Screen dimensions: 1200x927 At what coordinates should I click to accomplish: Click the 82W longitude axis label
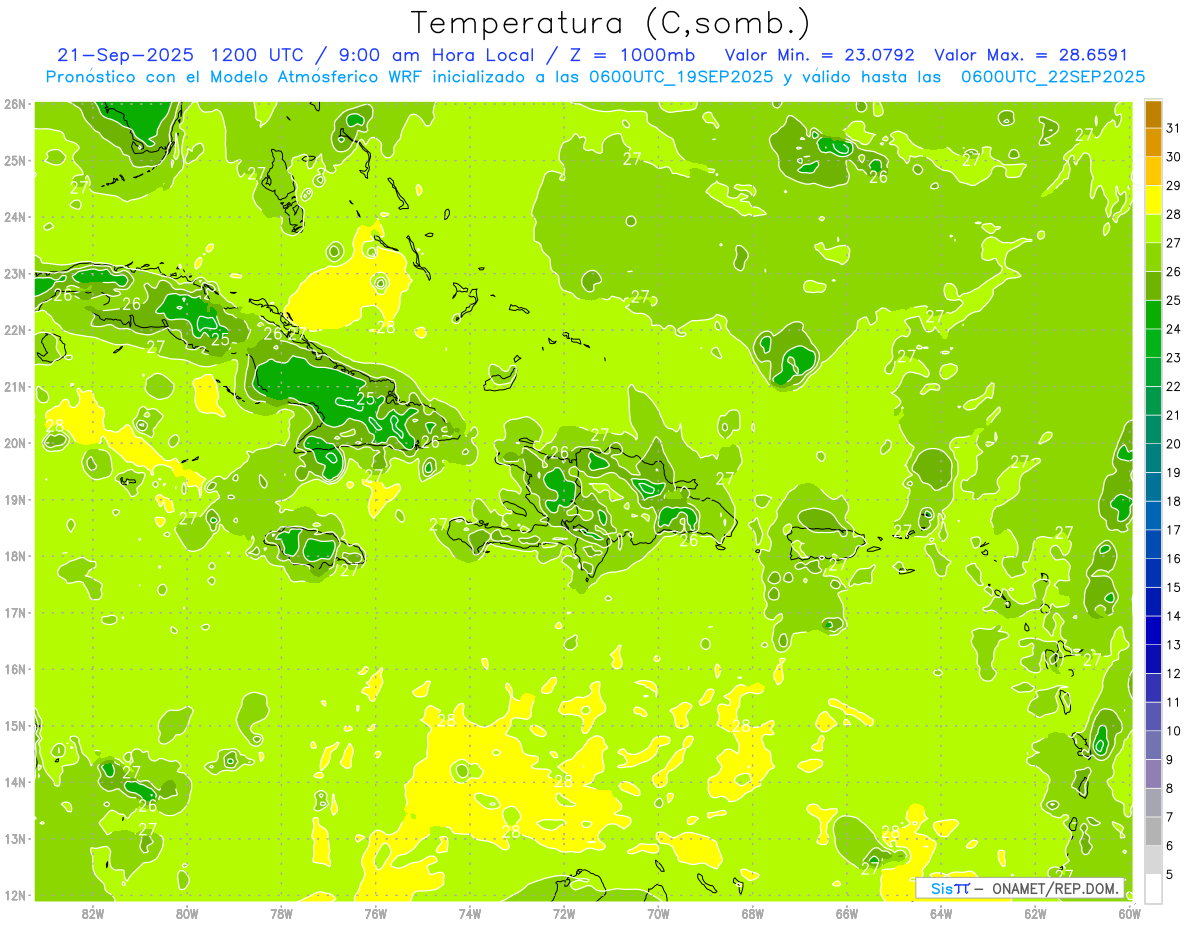(x=93, y=913)
